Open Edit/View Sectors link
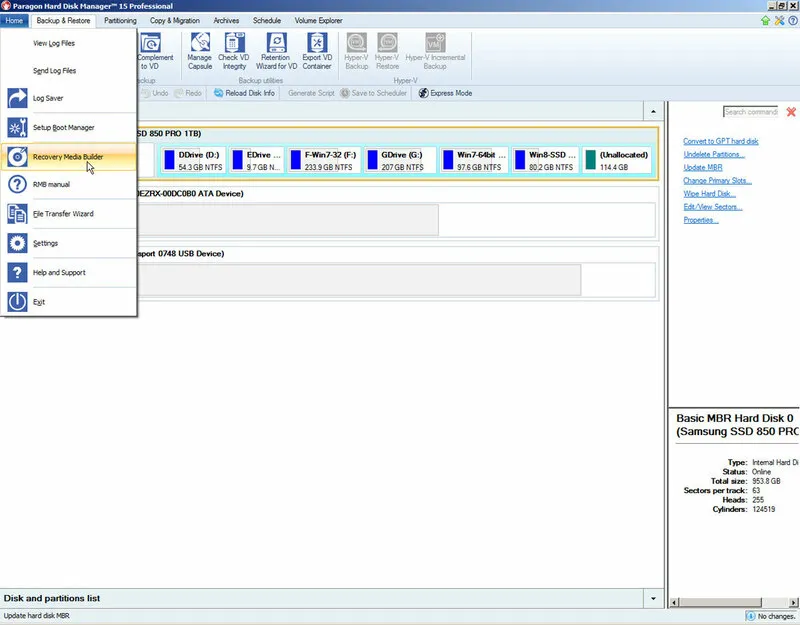800x625 pixels. [x=713, y=207]
